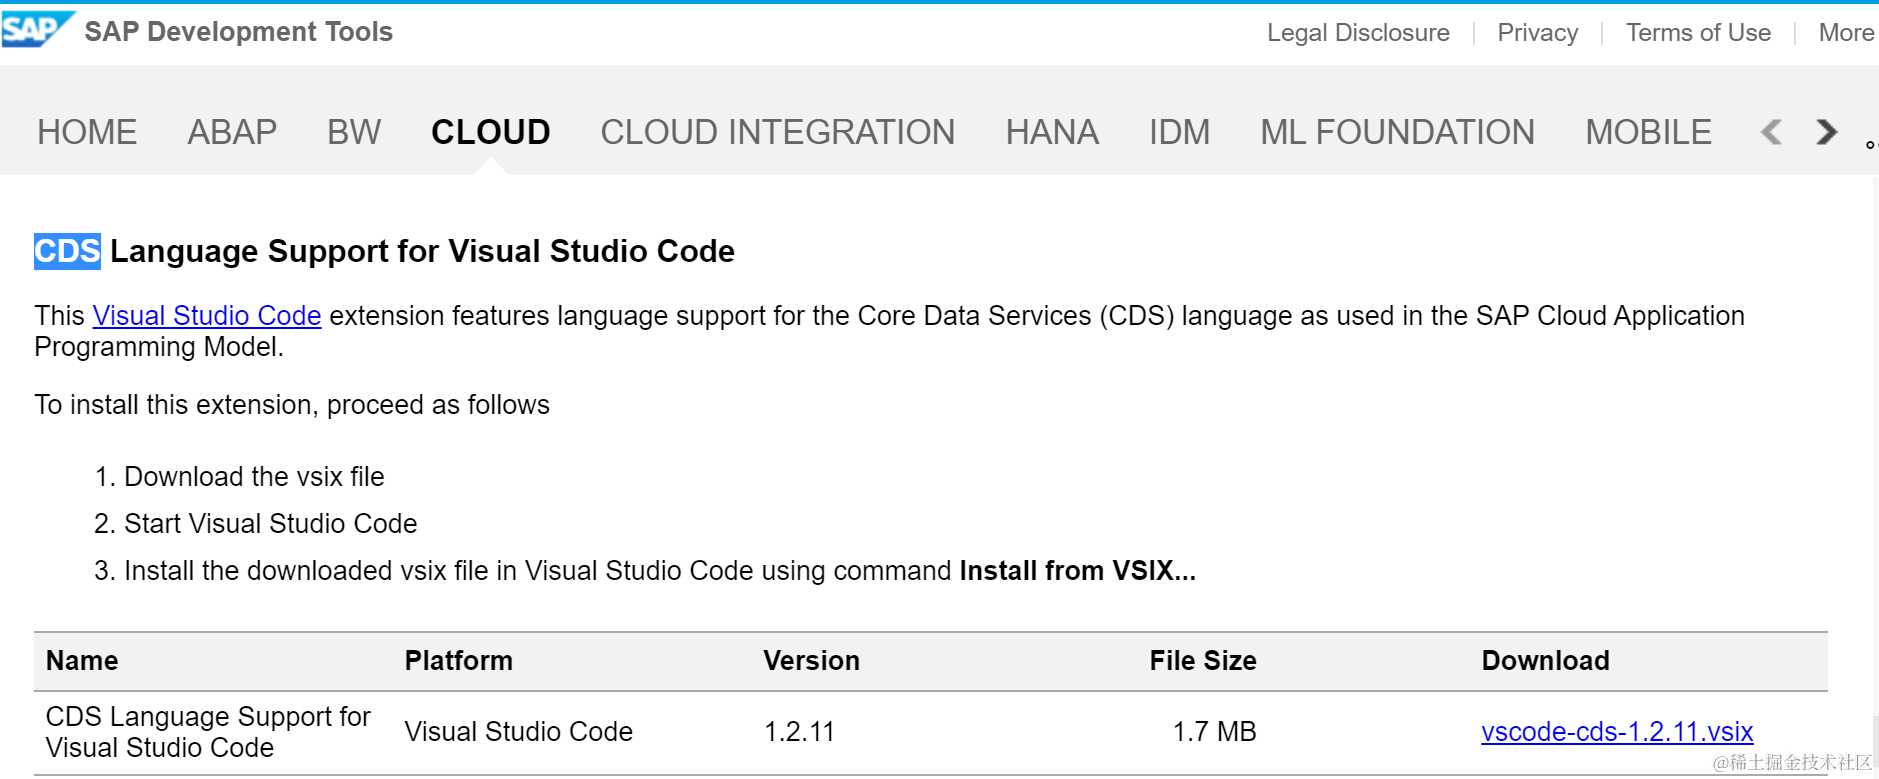1879x779 pixels.
Task: Open the ML FOUNDATION tab
Action: point(1397,132)
